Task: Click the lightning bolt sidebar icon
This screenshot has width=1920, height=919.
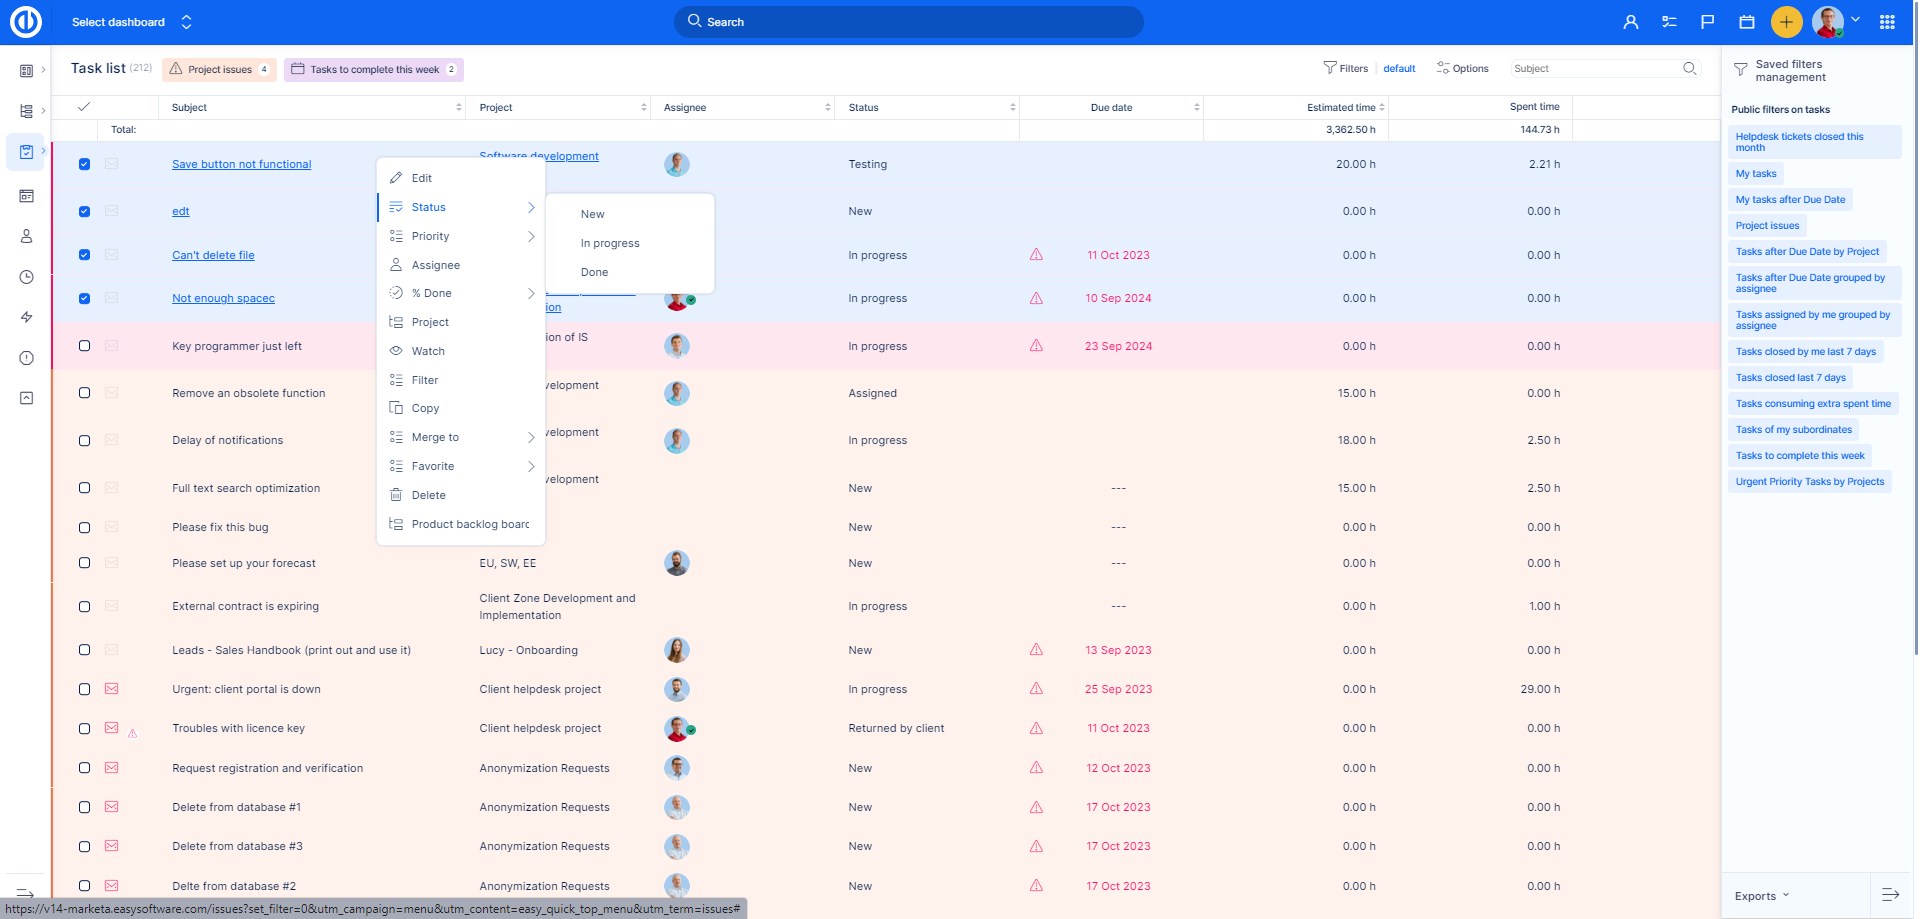Action: 27,317
